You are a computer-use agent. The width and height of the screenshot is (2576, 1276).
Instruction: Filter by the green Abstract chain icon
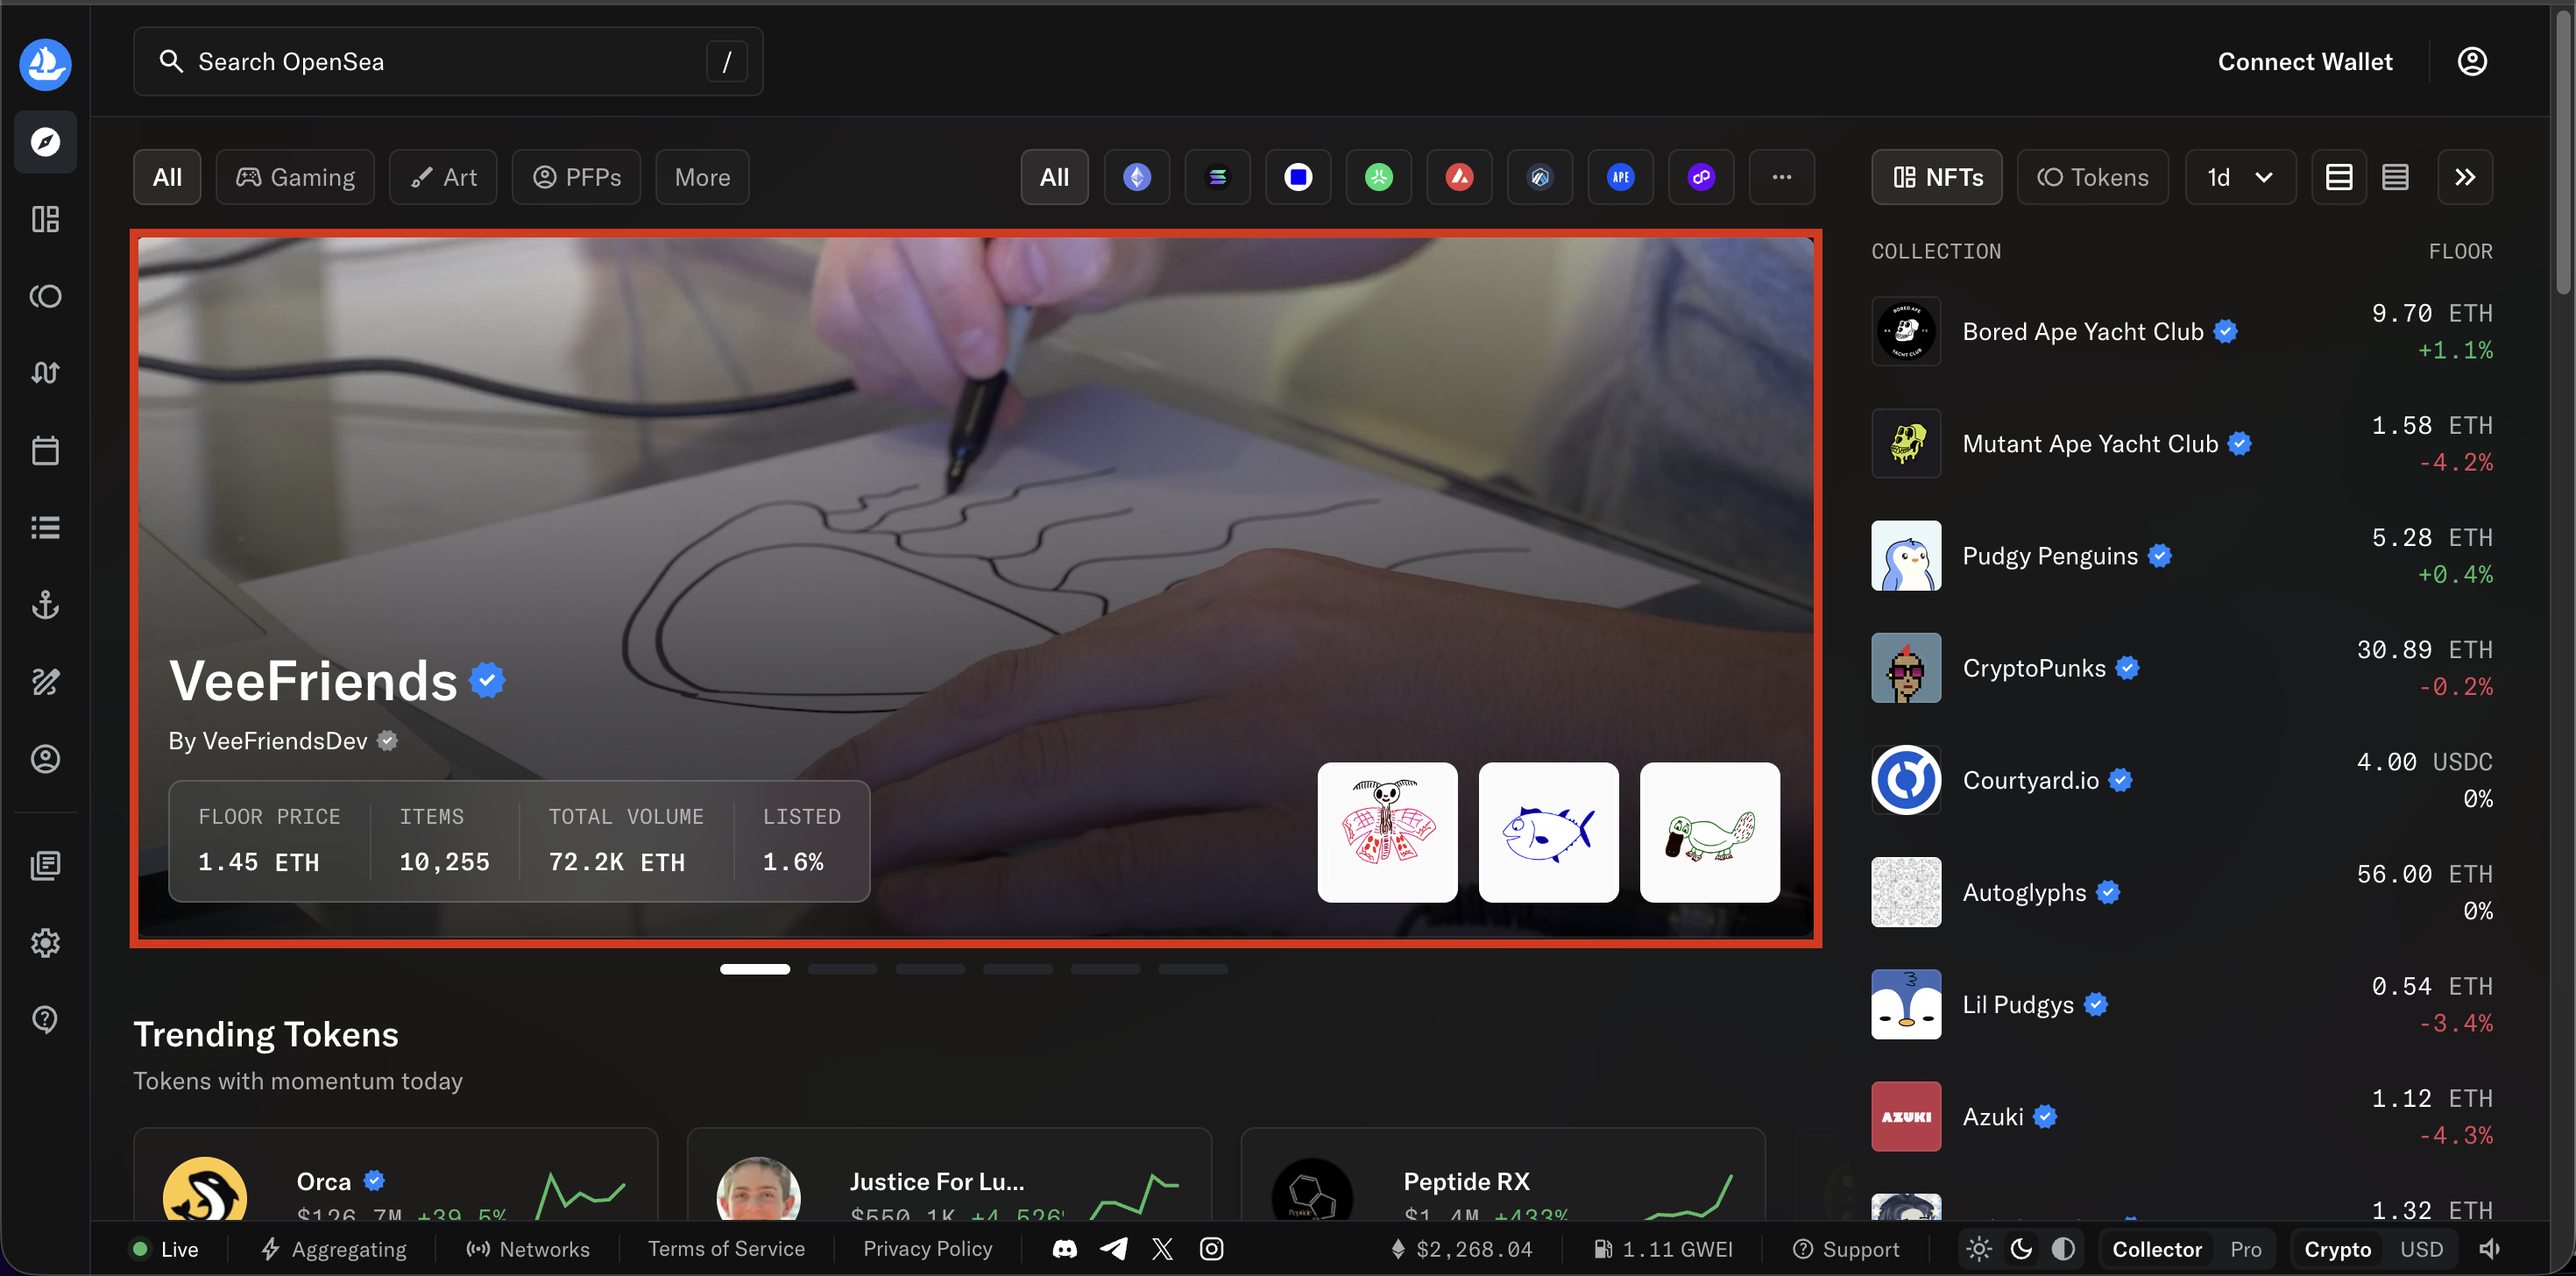click(x=1379, y=177)
